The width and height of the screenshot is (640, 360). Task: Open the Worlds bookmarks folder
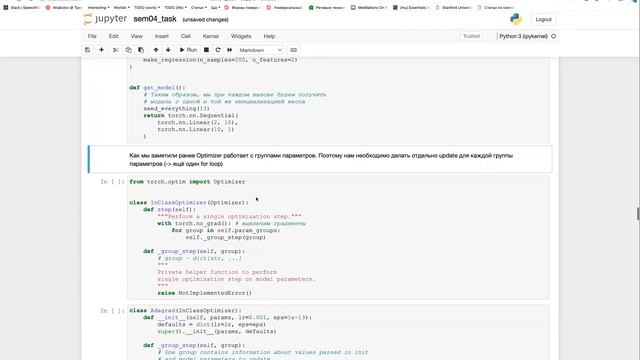click(x=122, y=7)
